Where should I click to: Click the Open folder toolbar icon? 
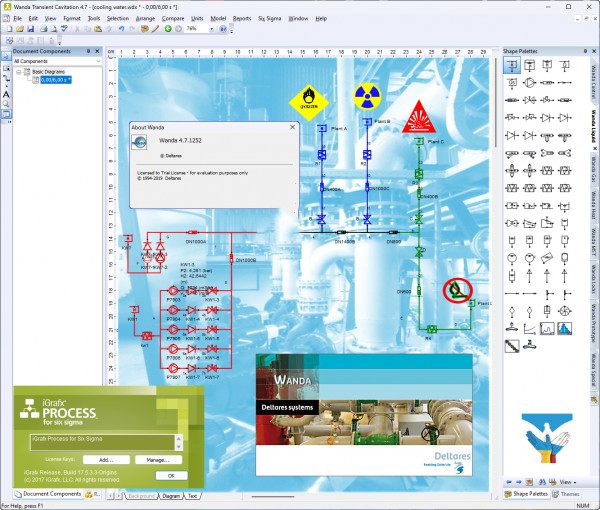tap(20, 29)
